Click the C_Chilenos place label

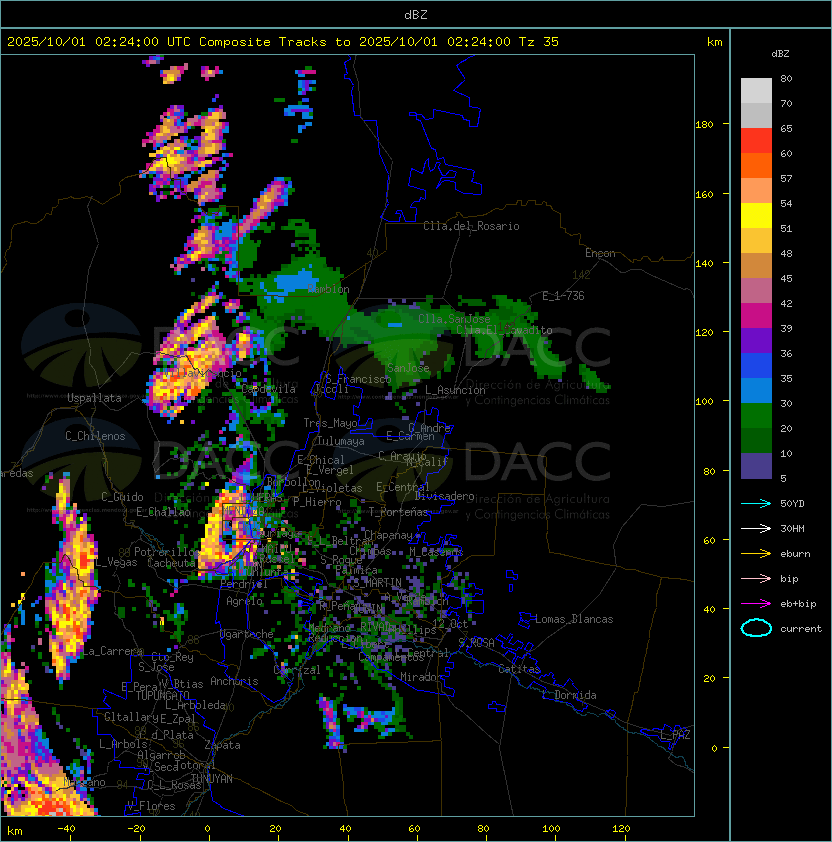[x=95, y=436]
